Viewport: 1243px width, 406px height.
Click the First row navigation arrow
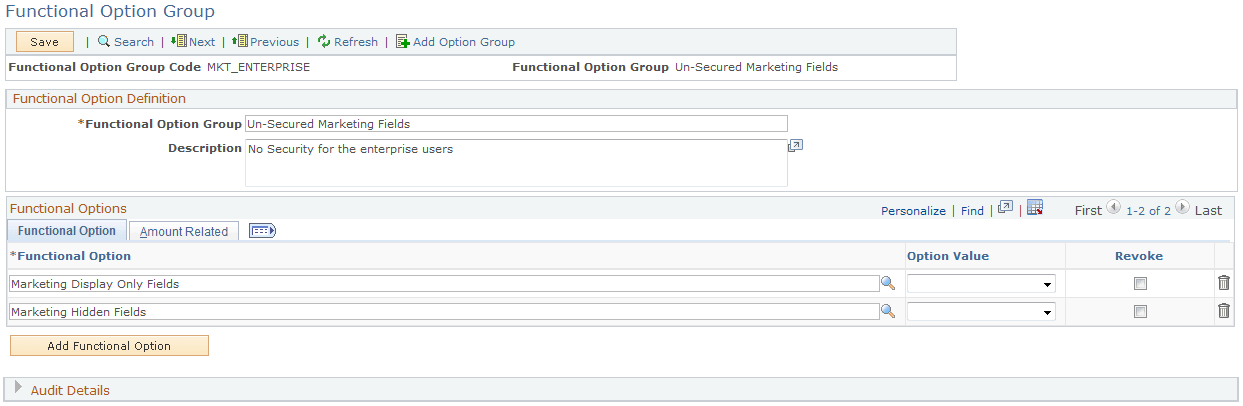pyautogui.click(x=1113, y=208)
